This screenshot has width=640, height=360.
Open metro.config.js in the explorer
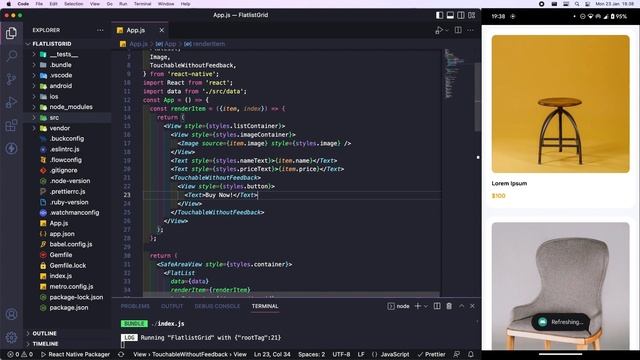click(x=71, y=287)
